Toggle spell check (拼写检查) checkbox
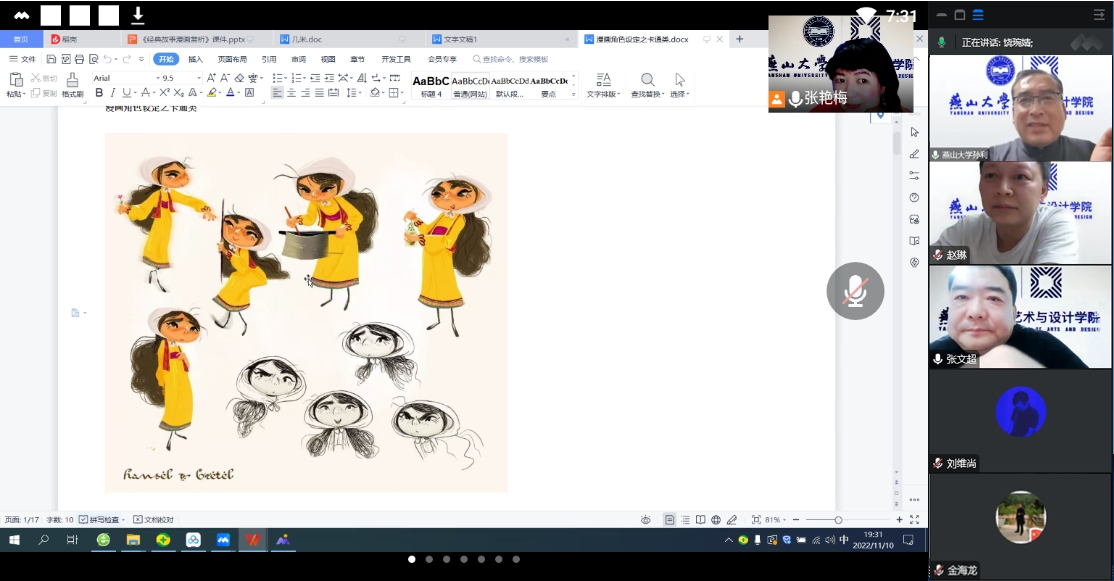Viewport: 1114px width, 581px height. pos(84,520)
